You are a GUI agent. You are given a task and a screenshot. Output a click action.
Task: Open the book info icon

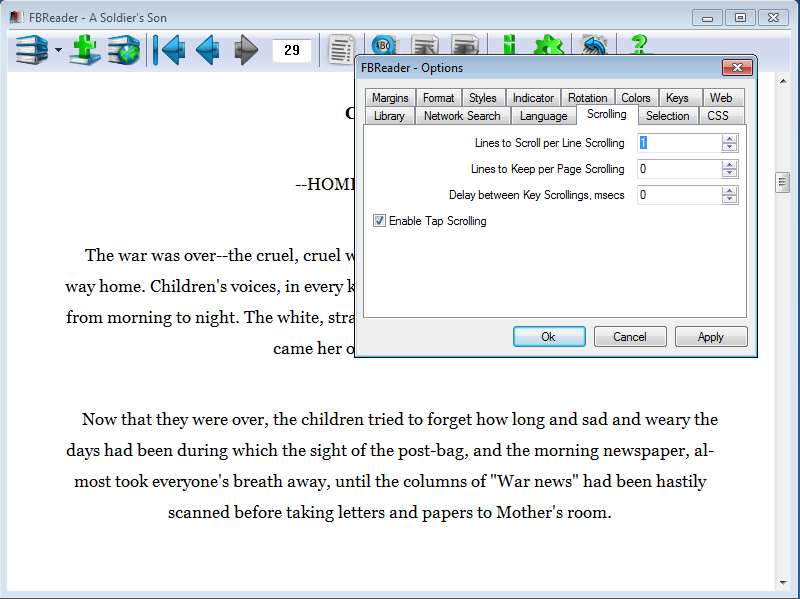[509, 44]
